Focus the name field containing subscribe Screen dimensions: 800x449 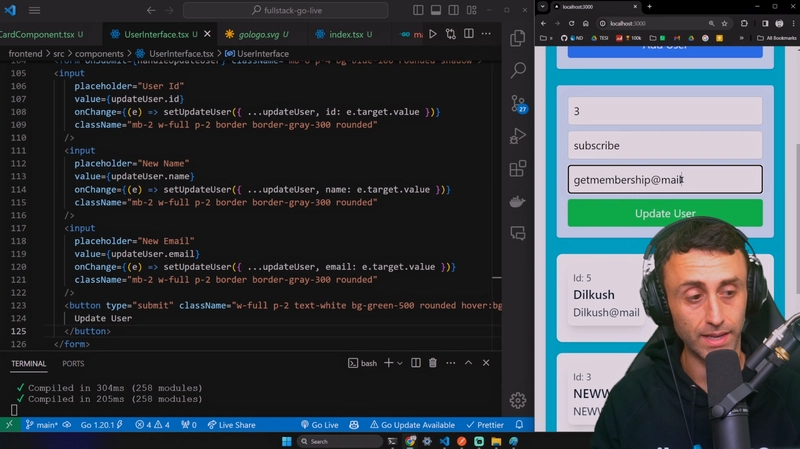(x=665, y=145)
